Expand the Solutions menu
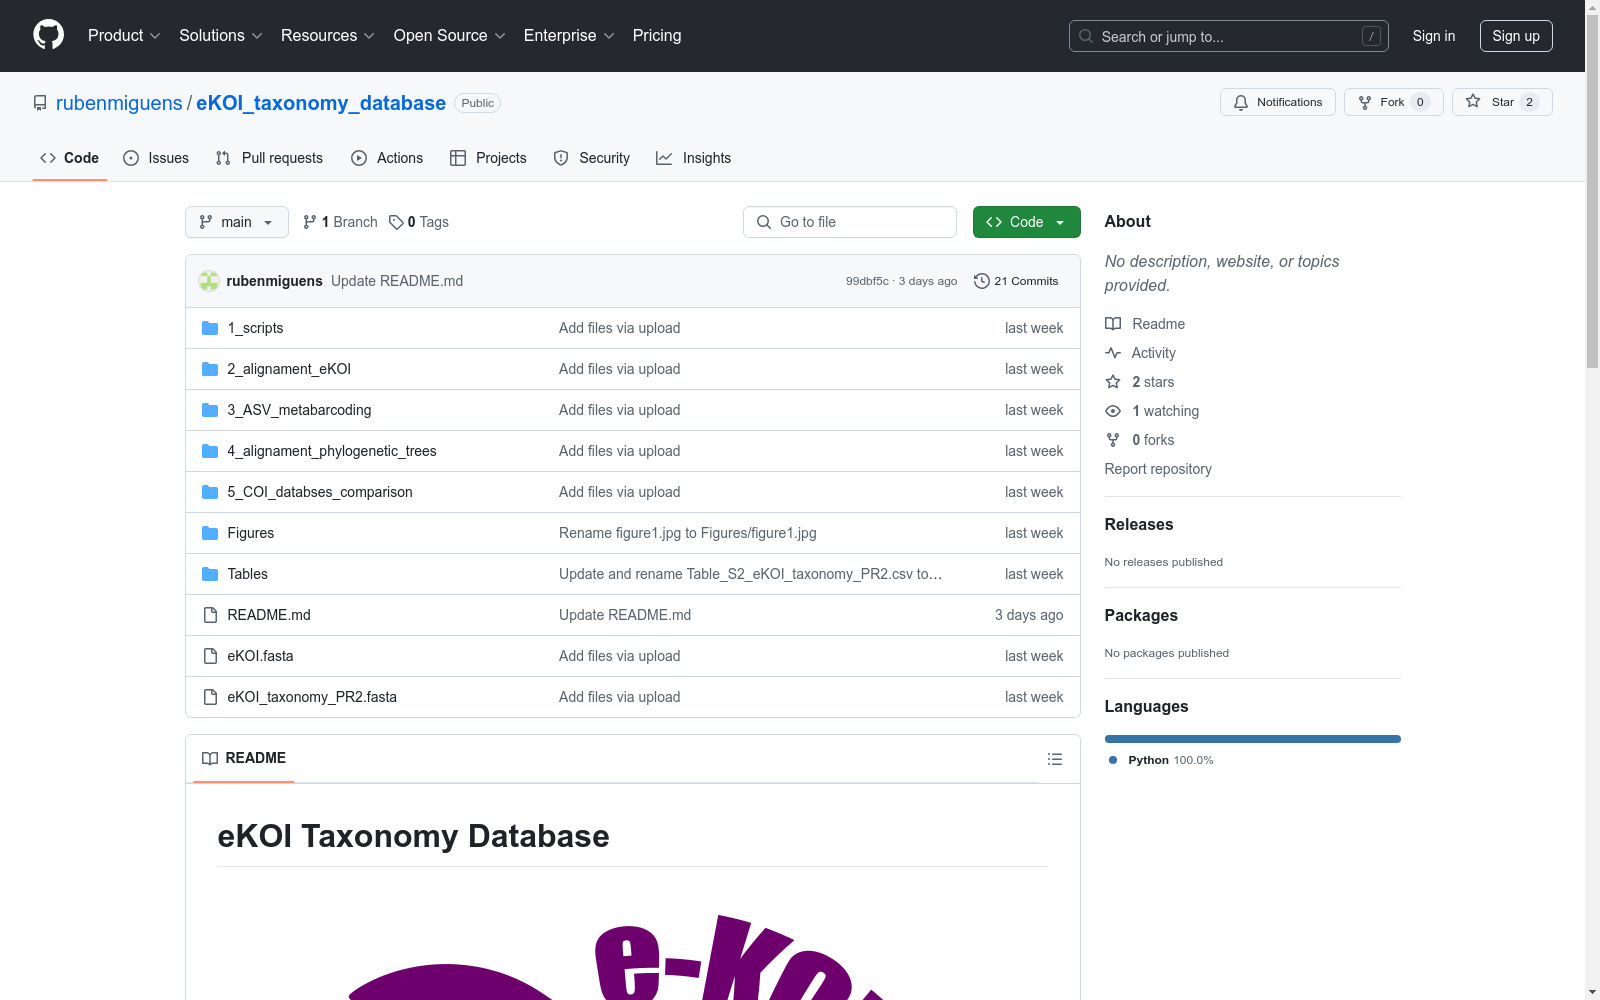The height and width of the screenshot is (1000, 1600). tap(221, 35)
